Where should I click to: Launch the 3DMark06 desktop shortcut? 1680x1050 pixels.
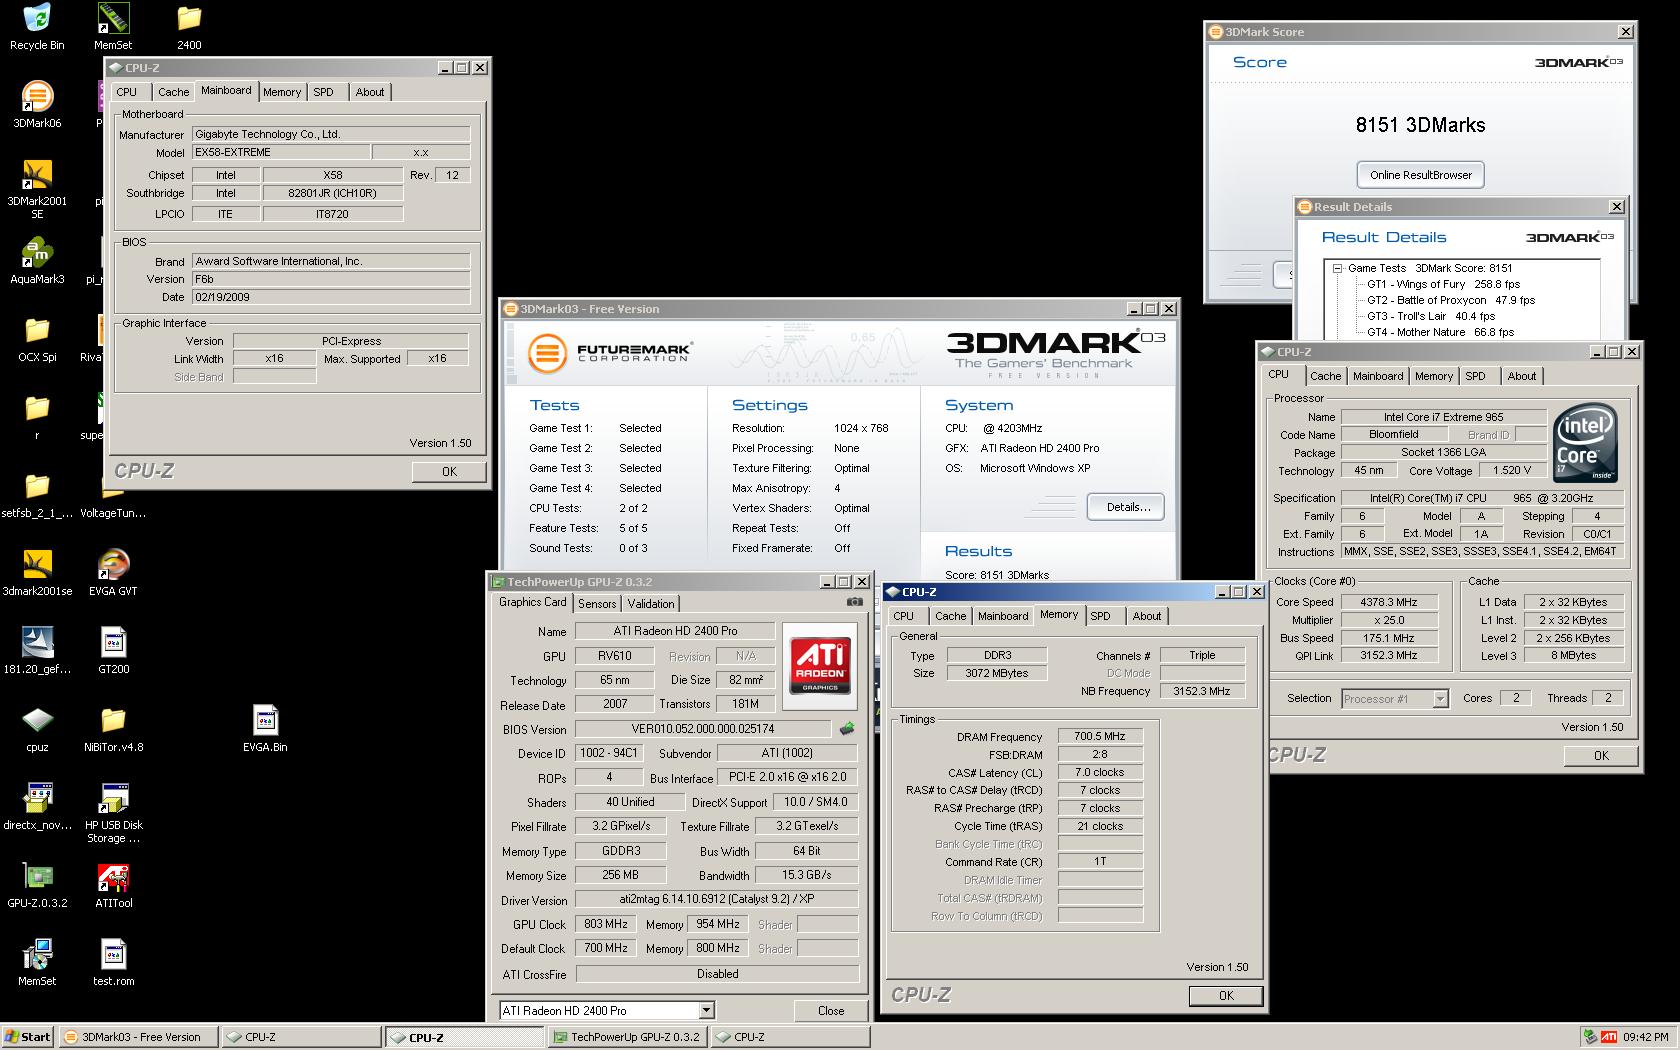coord(37,104)
